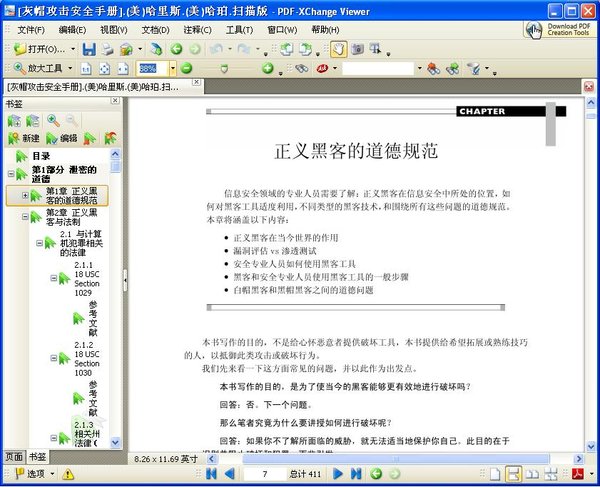Open the 注释(C) menu
Image resolution: width=600 pixels, height=487 pixels.
[197, 30]
